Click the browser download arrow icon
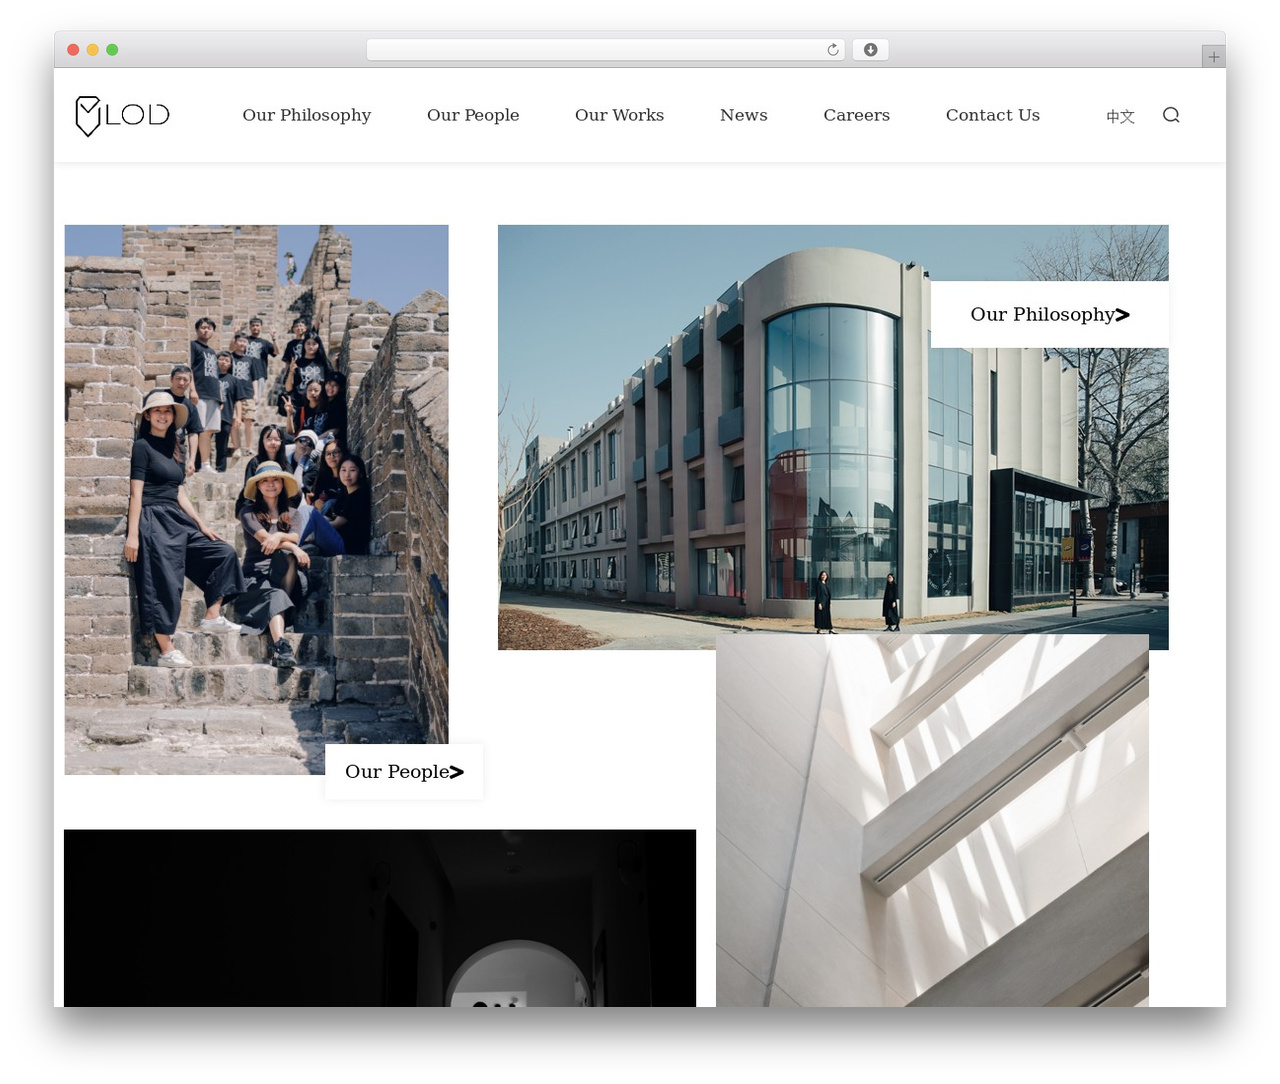Image resolution: width=1280 pixels, height=1084 pixels. click(x=870, y=50)
